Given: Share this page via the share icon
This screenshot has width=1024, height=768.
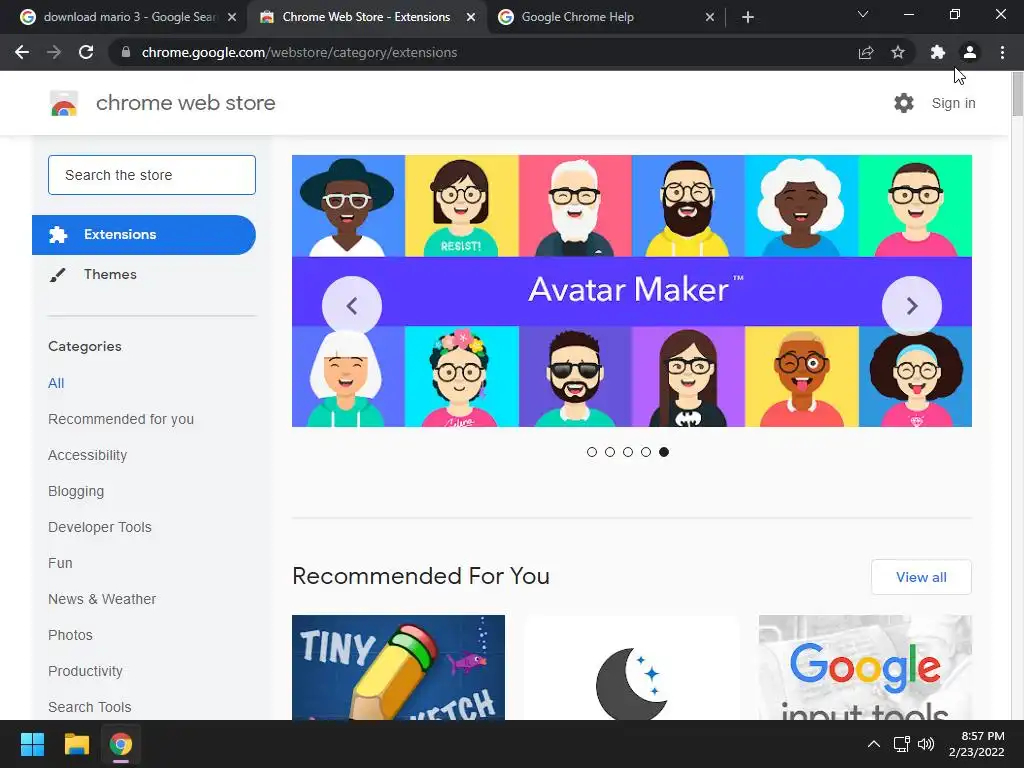Looking at the screenshot, I should tap(866, 52).
